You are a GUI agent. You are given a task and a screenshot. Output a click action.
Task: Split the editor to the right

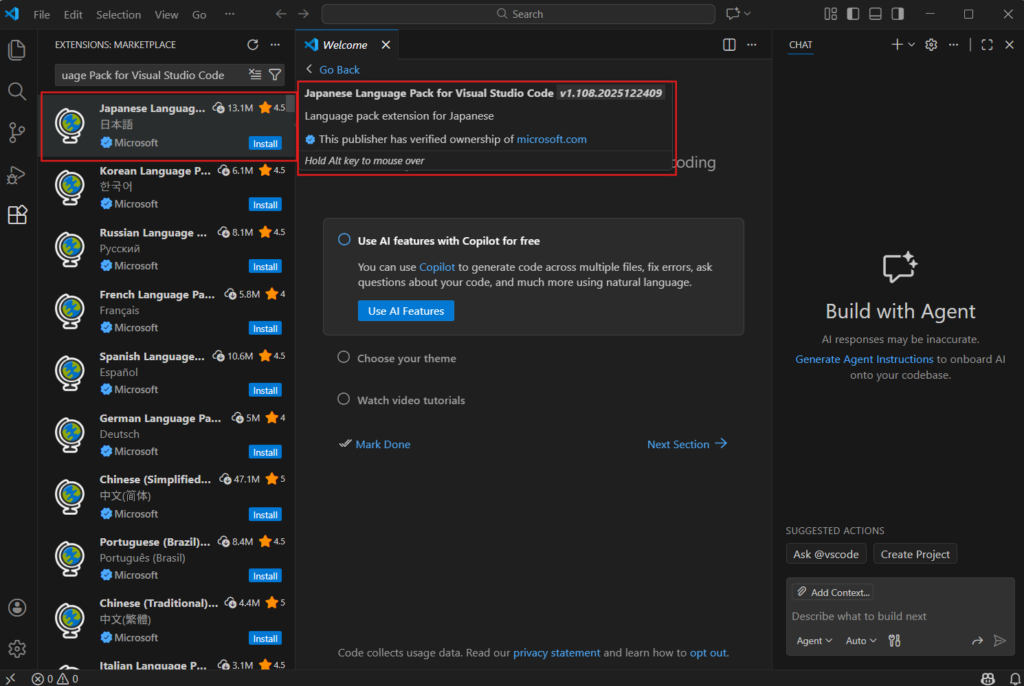pos(730,45)
